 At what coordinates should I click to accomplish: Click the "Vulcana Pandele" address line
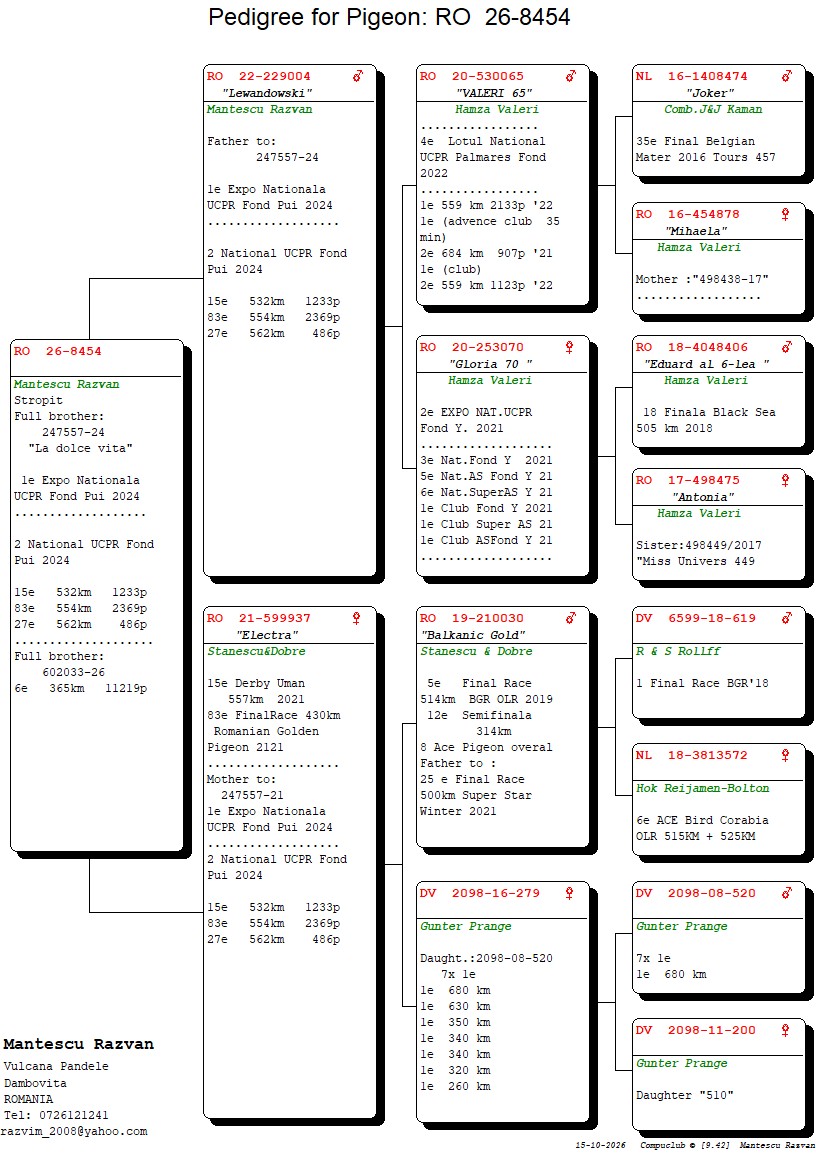pos(56,1066)
